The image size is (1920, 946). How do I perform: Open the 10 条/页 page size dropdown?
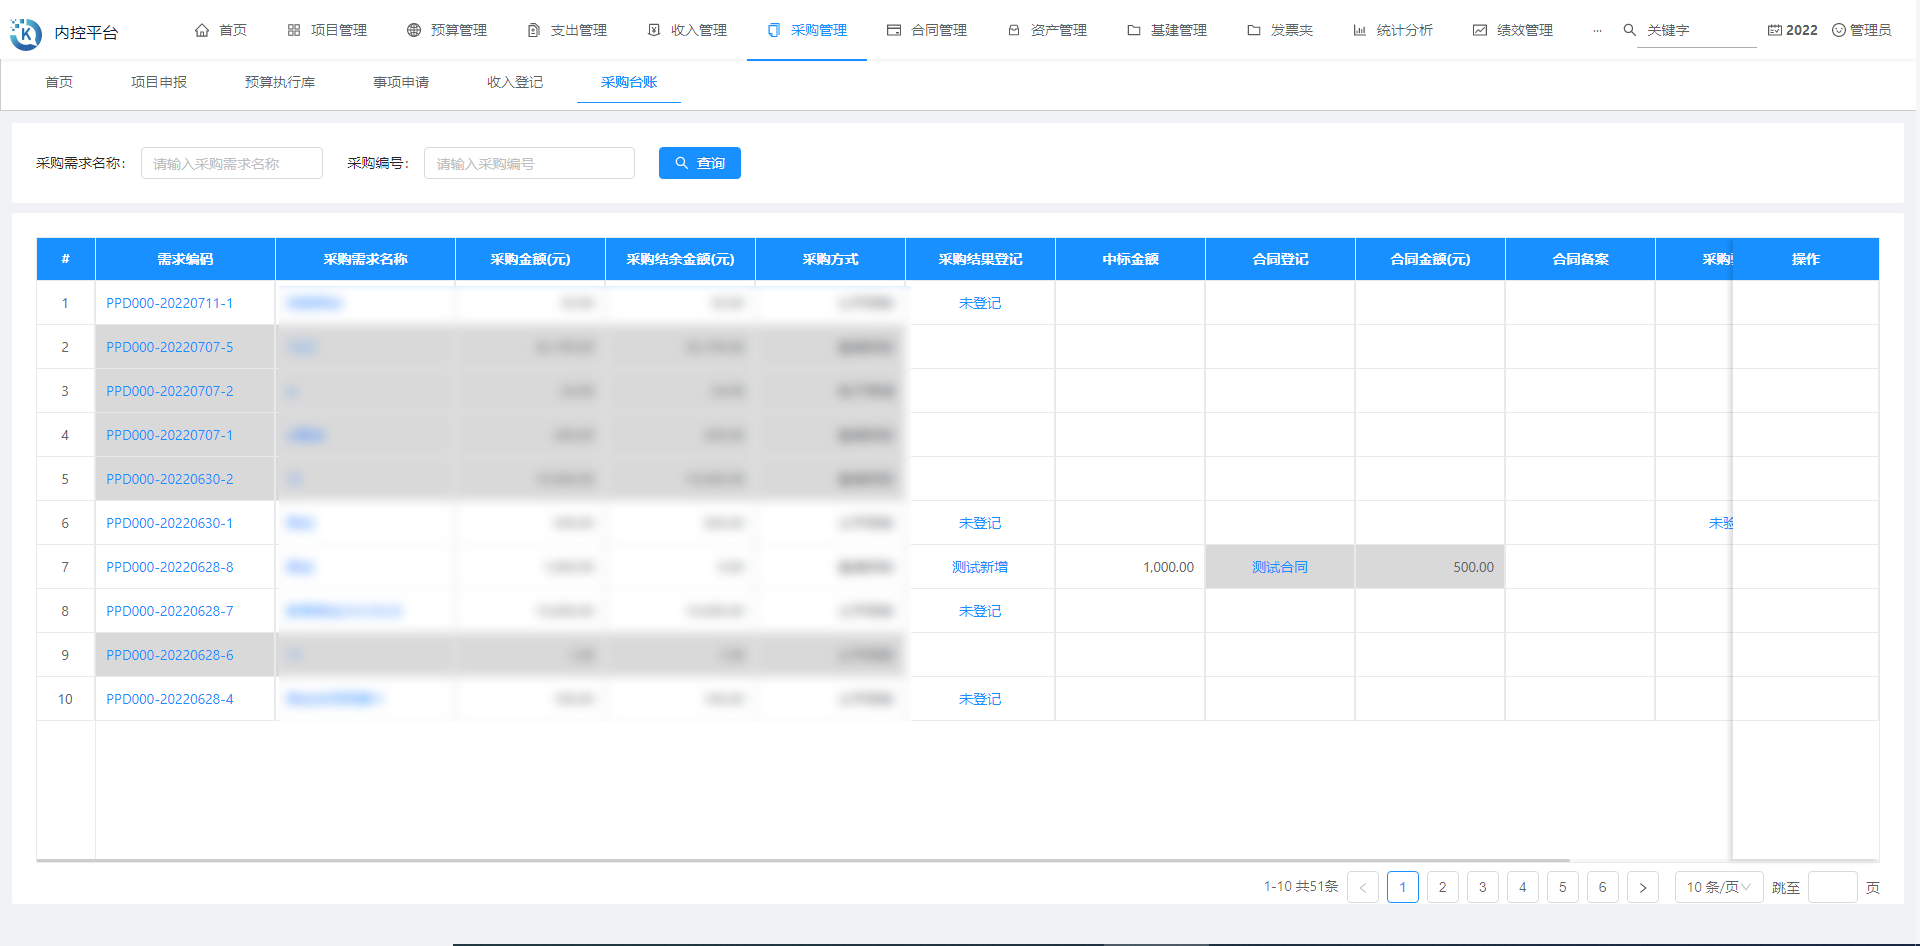[x=1718, y=887]
